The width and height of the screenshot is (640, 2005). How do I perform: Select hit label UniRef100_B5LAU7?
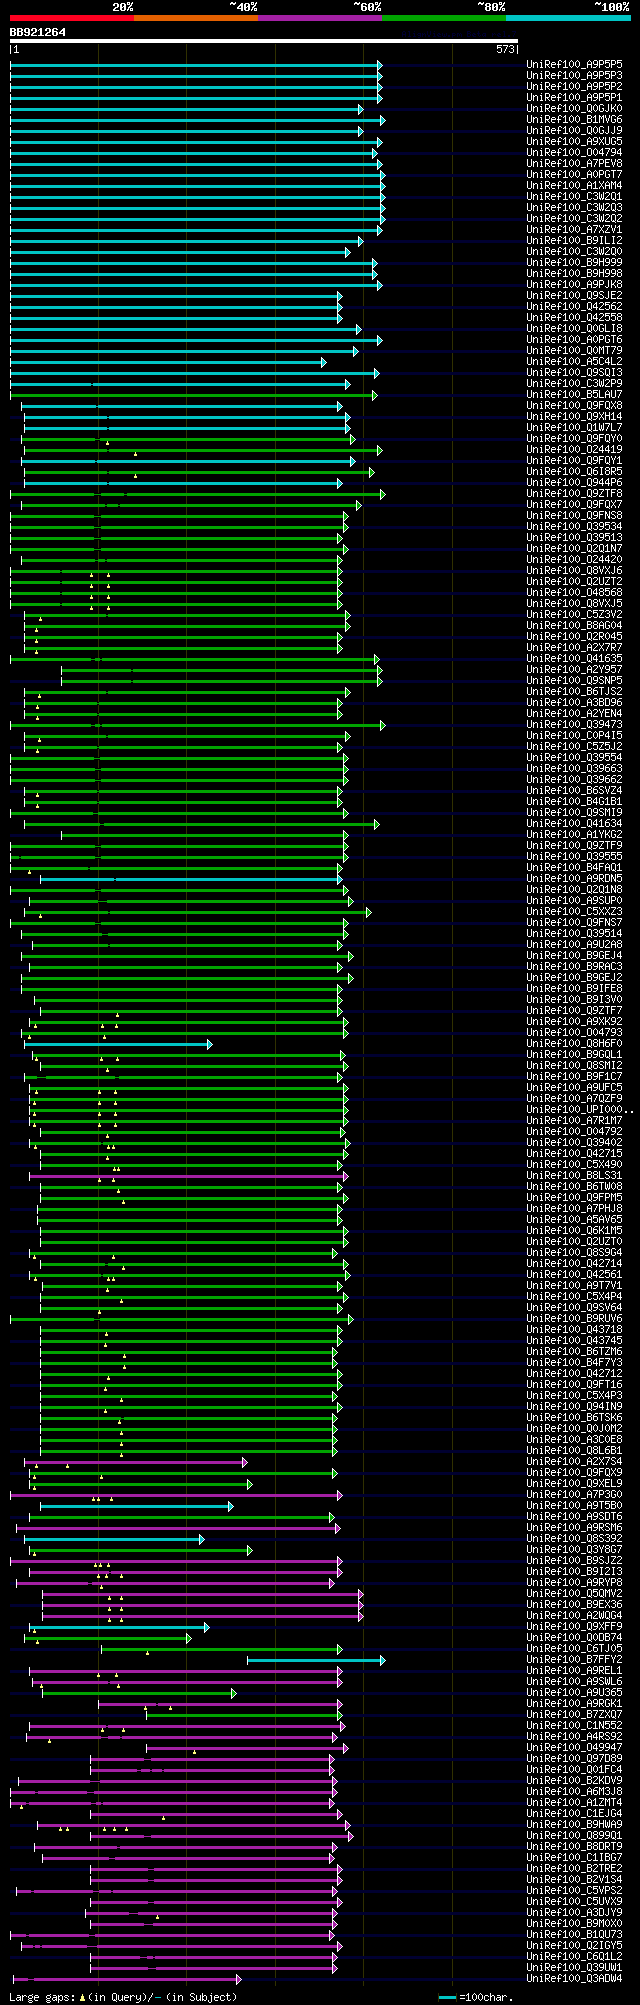574,394
